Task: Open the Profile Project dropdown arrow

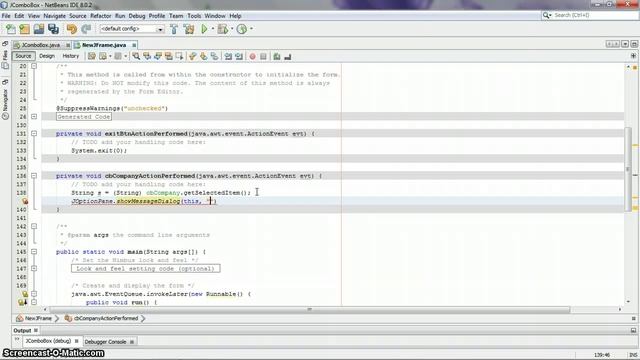Action: (251, 29)
